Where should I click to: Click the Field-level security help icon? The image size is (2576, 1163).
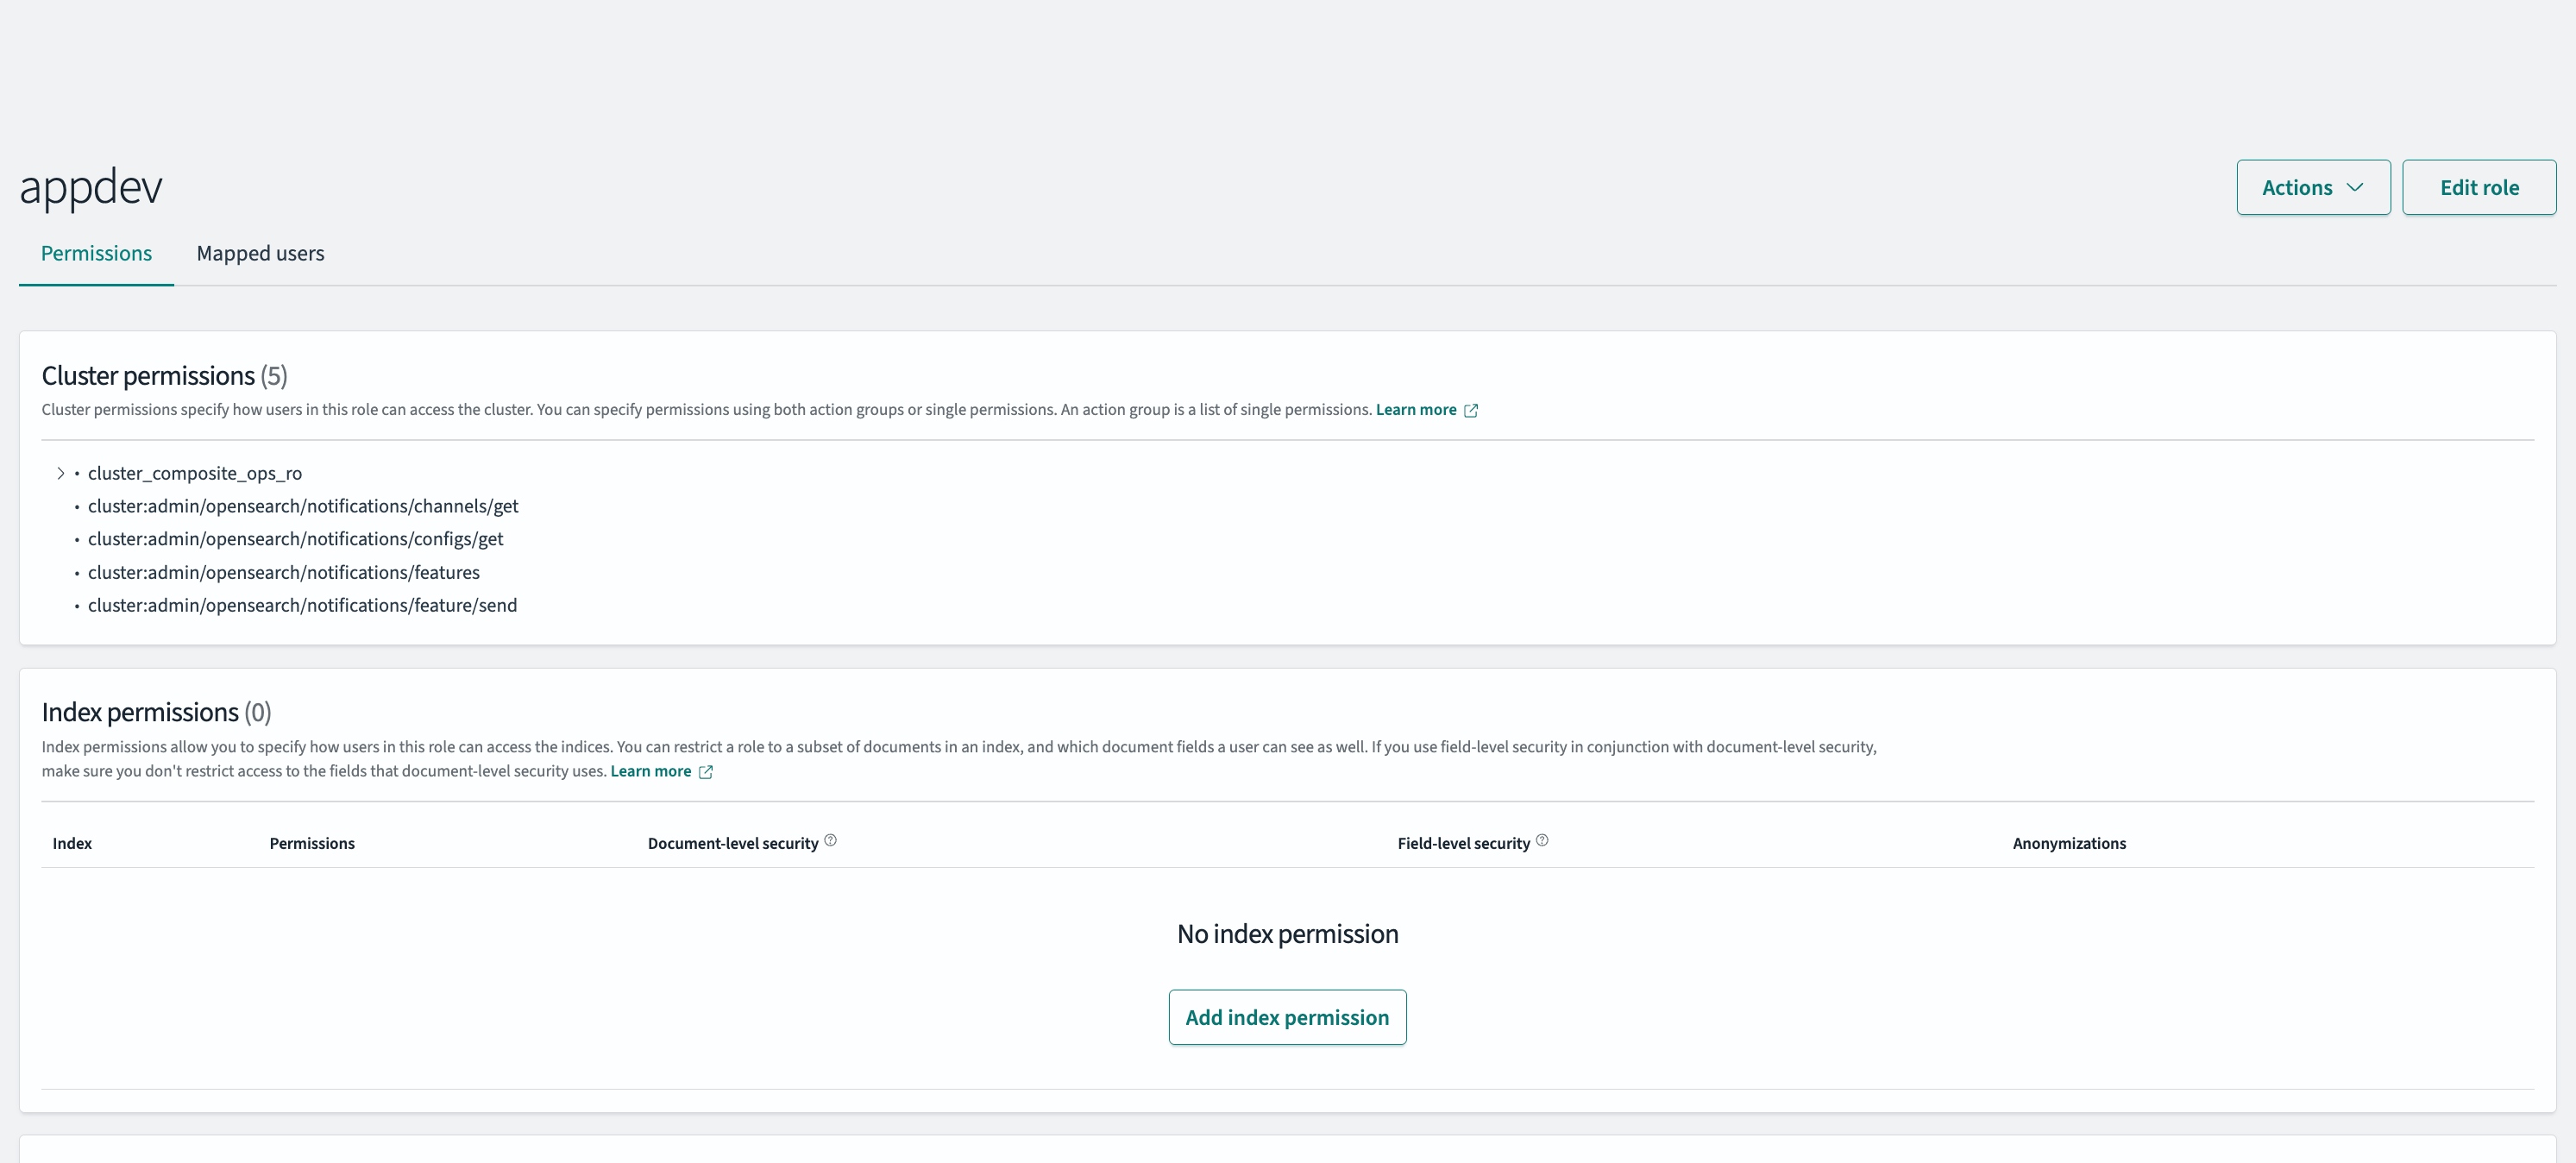(x=1542, y=840)
